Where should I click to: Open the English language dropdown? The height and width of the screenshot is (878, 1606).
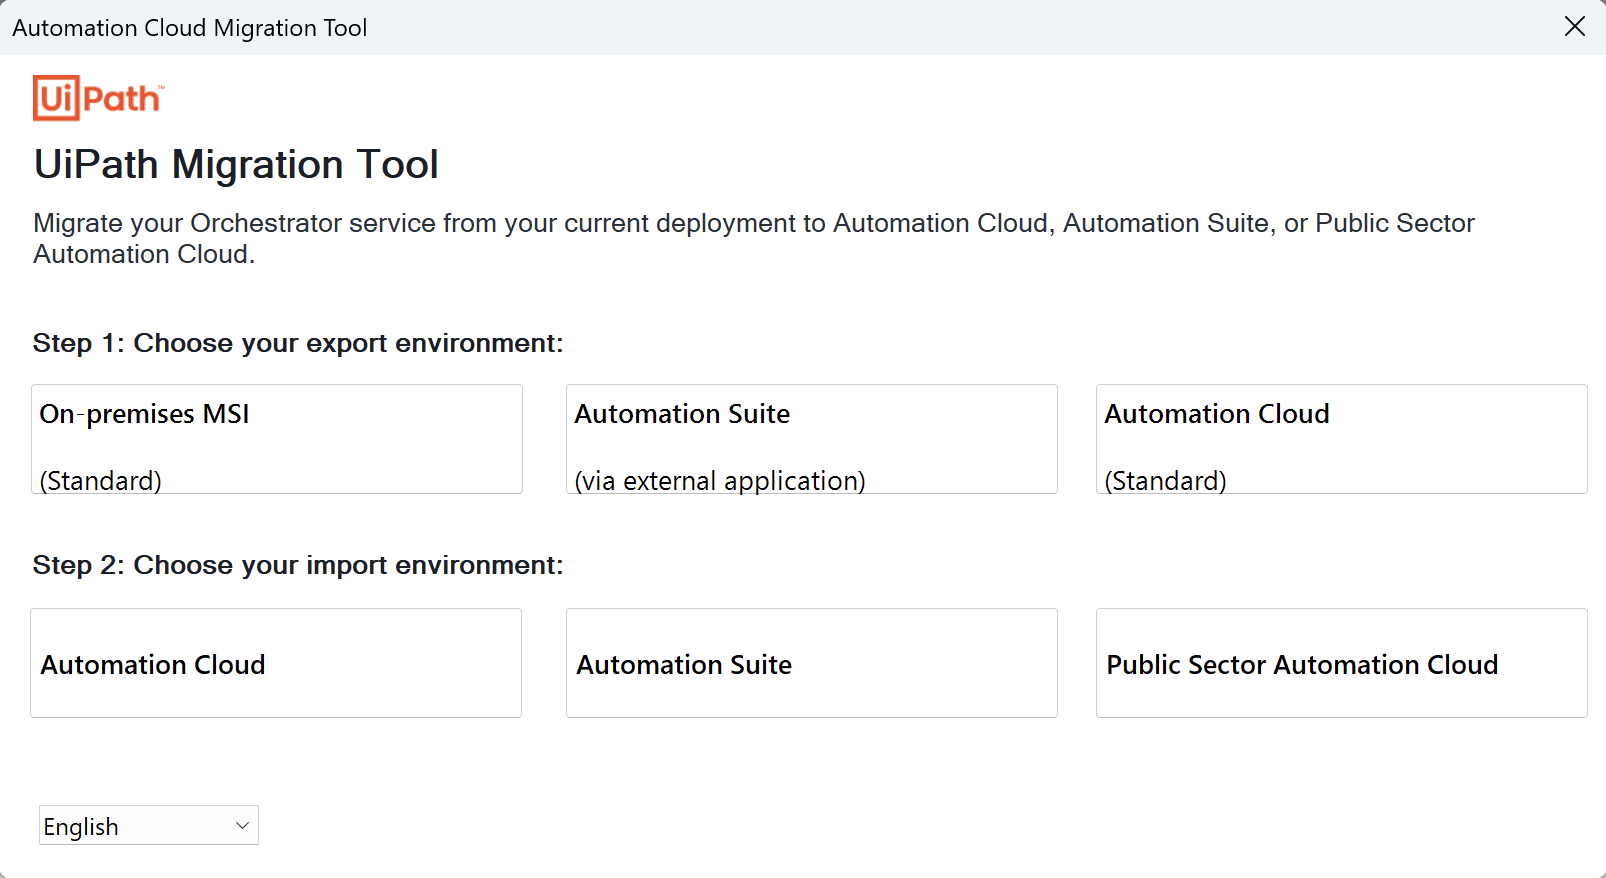pos(149,825)
